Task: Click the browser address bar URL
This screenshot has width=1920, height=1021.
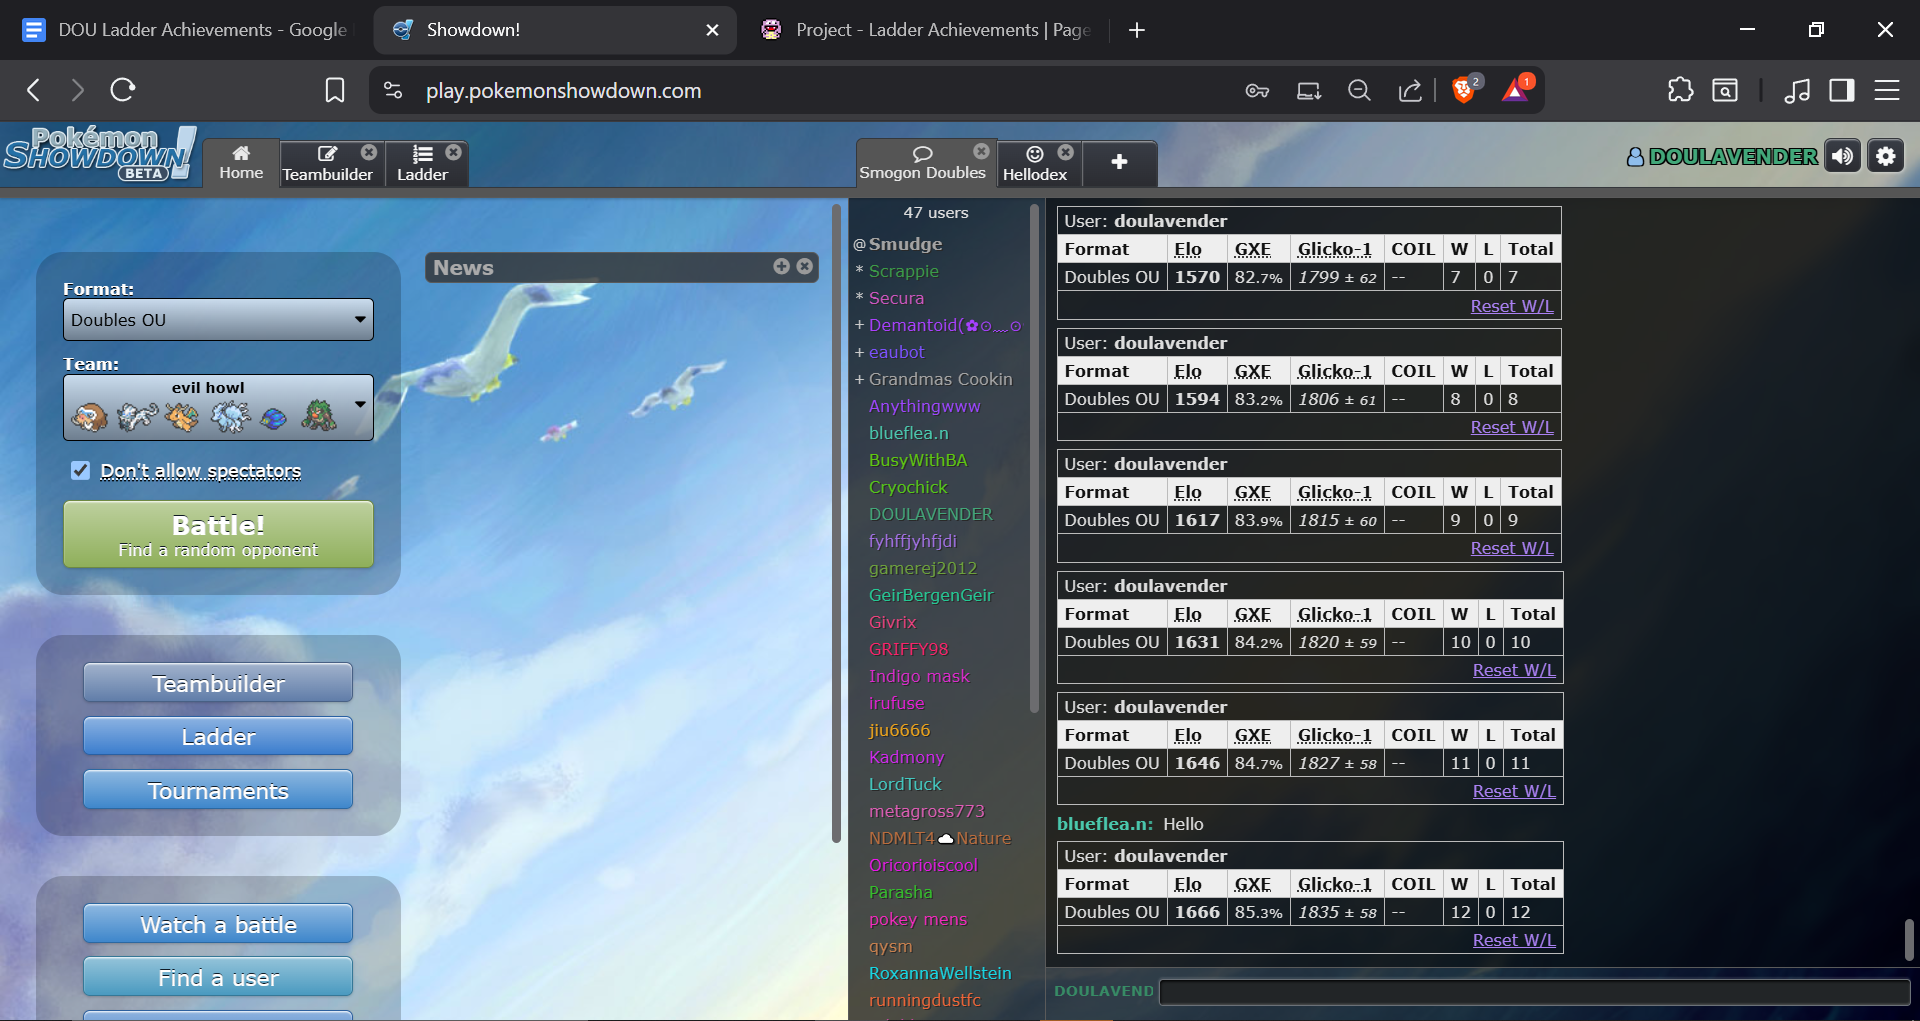Action: (x=563, y=91)
